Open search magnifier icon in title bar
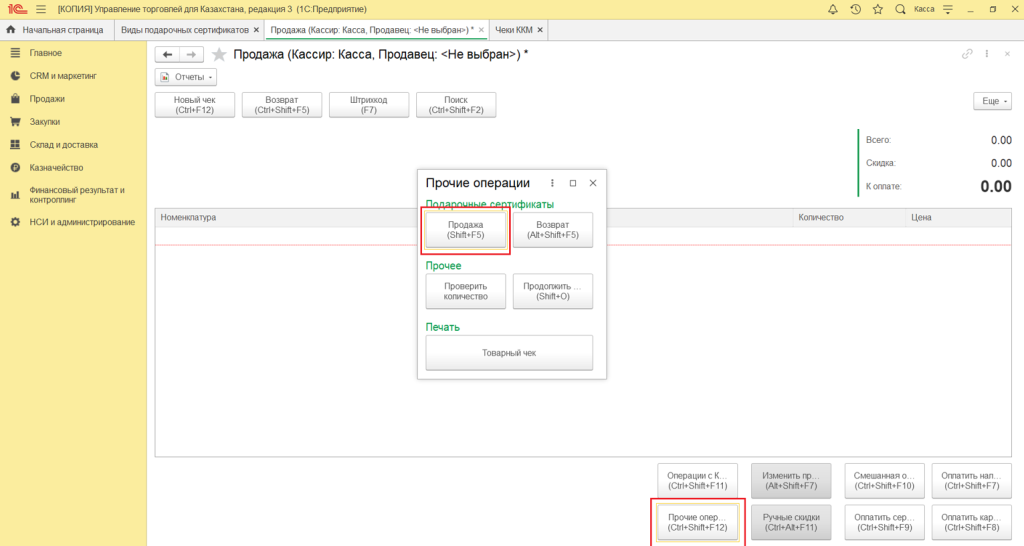1024x546 pixels. point(900,9)
